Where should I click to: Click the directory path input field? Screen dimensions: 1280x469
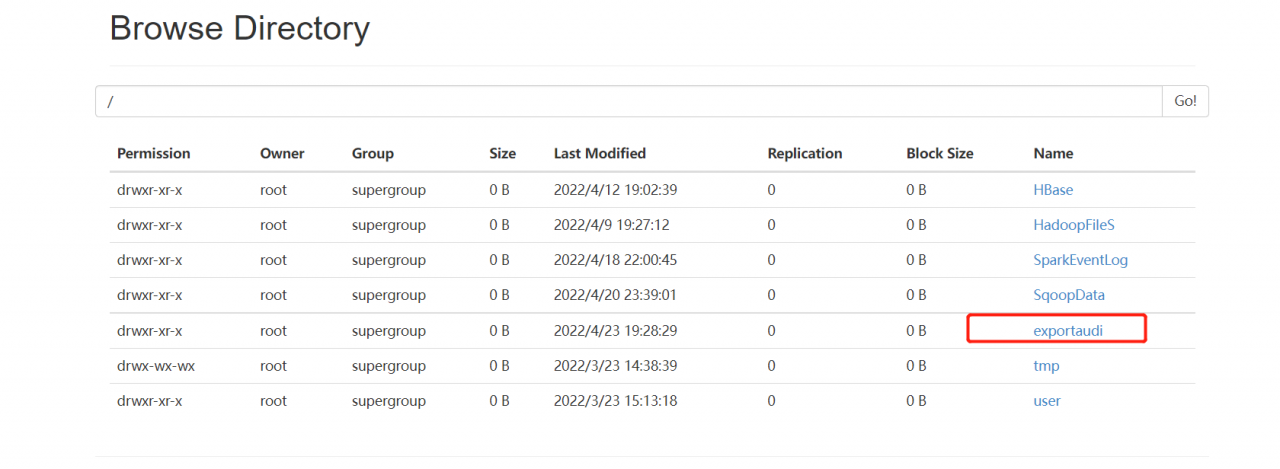[x=628, y=101]
